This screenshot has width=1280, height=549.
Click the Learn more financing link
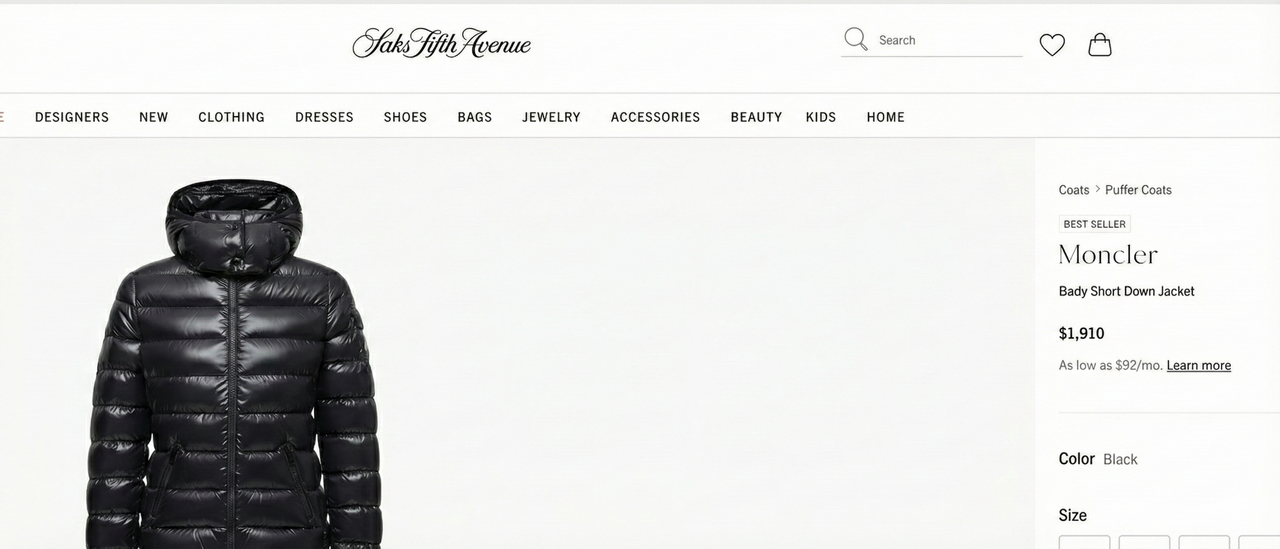point(1199,366)
